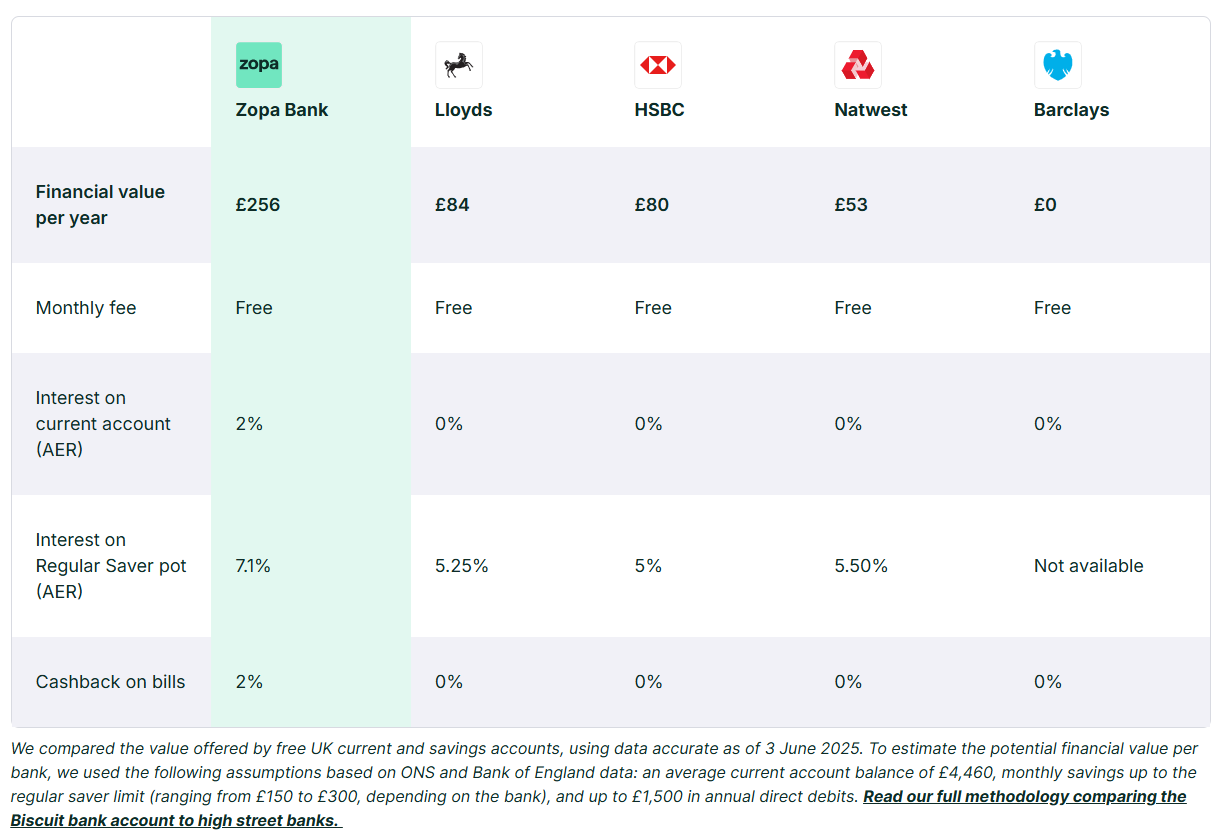This screenshot has width=1228, height=840.
Task: Click Zopa's £256 financial value
Action: (258, 205)
